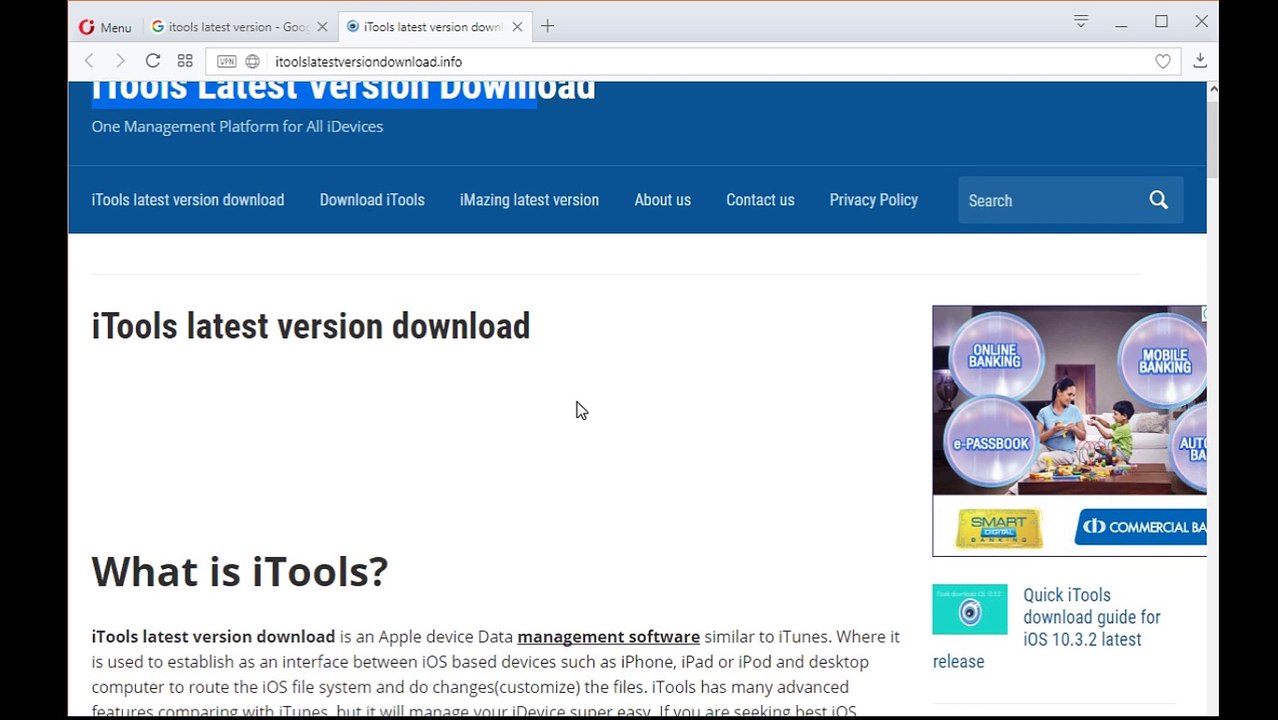Click the One Management Platform tagline text

pos(237,126)
